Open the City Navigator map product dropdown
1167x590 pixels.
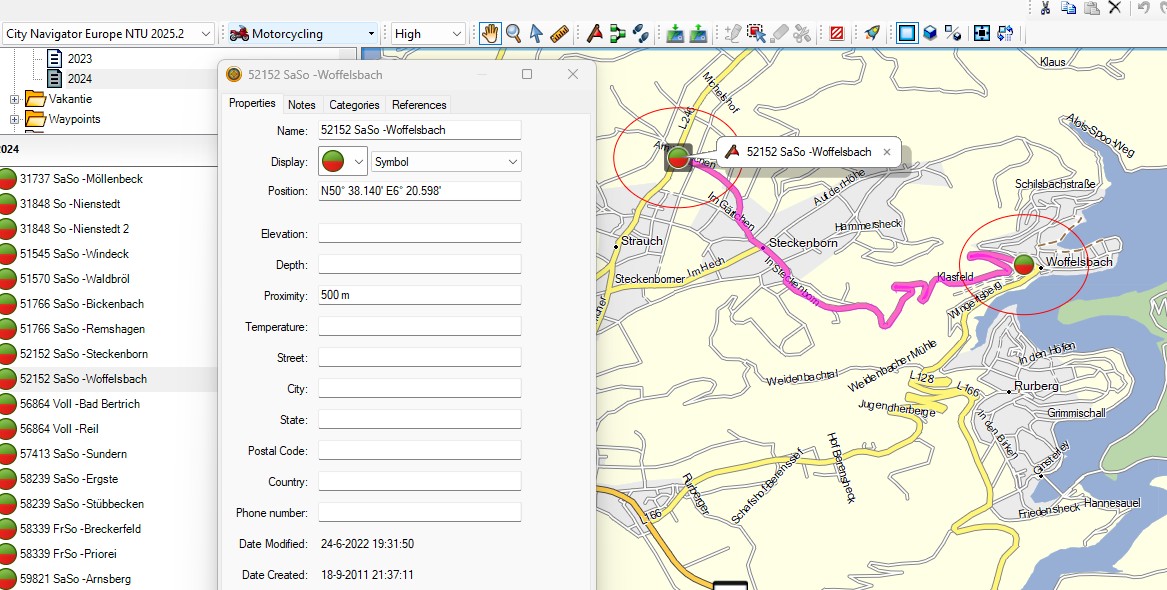tap(108, 33)
